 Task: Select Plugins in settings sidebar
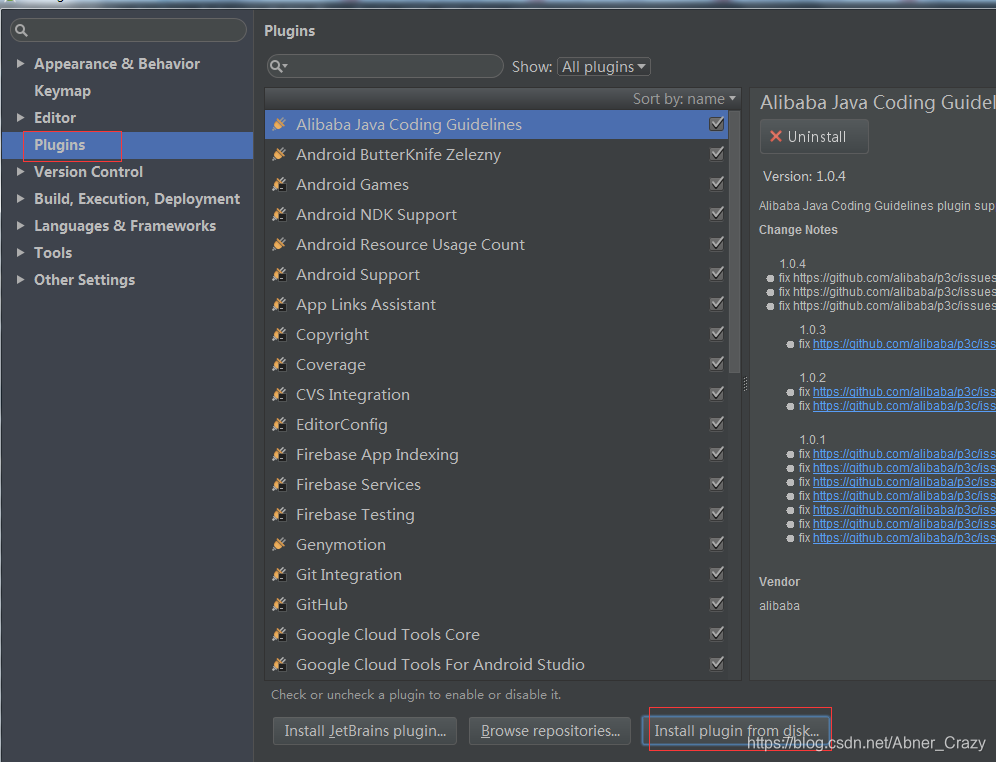pos(60,145)
